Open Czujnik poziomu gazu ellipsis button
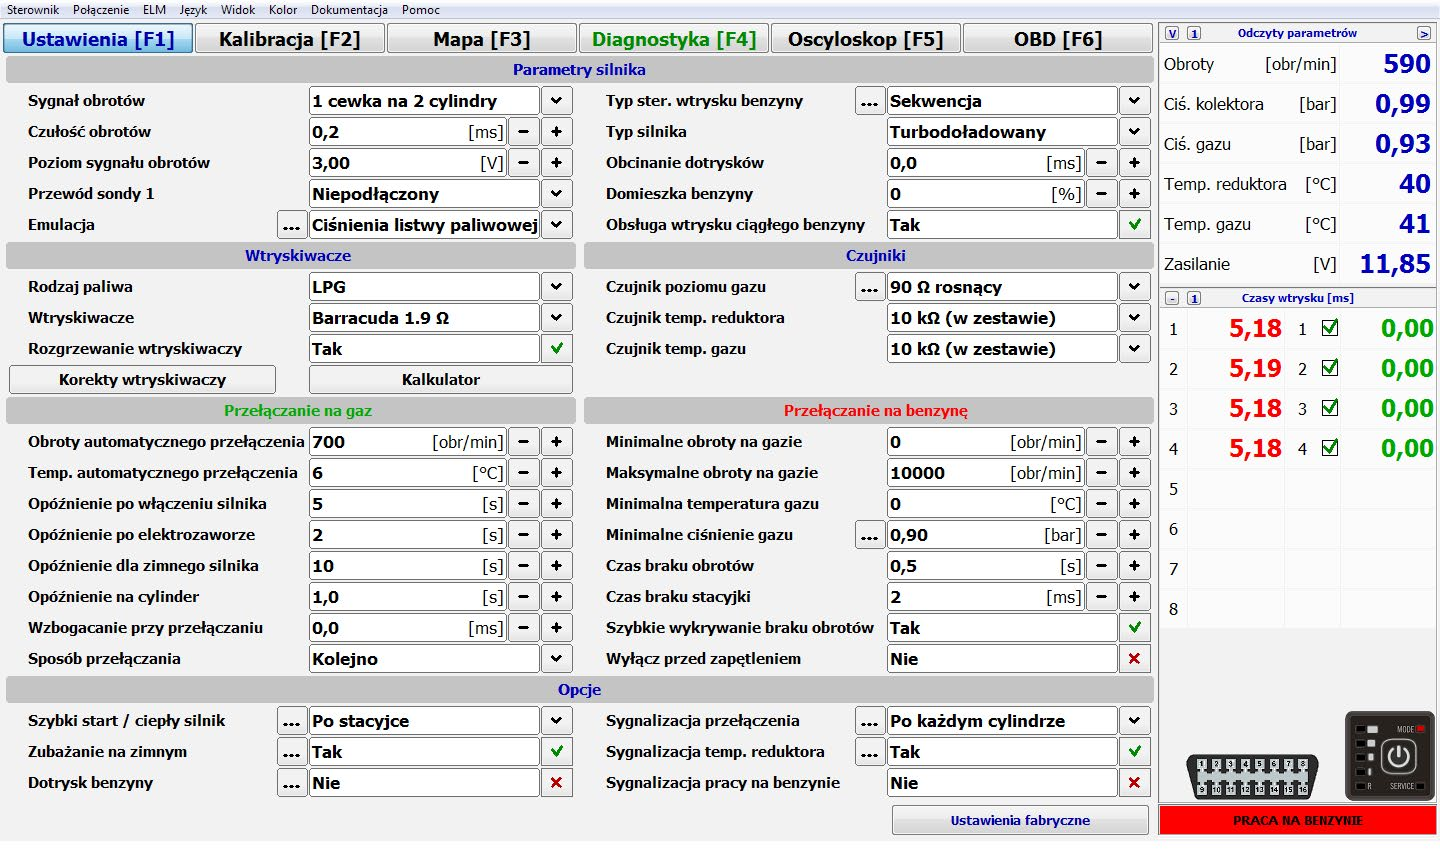 [869, 287]
